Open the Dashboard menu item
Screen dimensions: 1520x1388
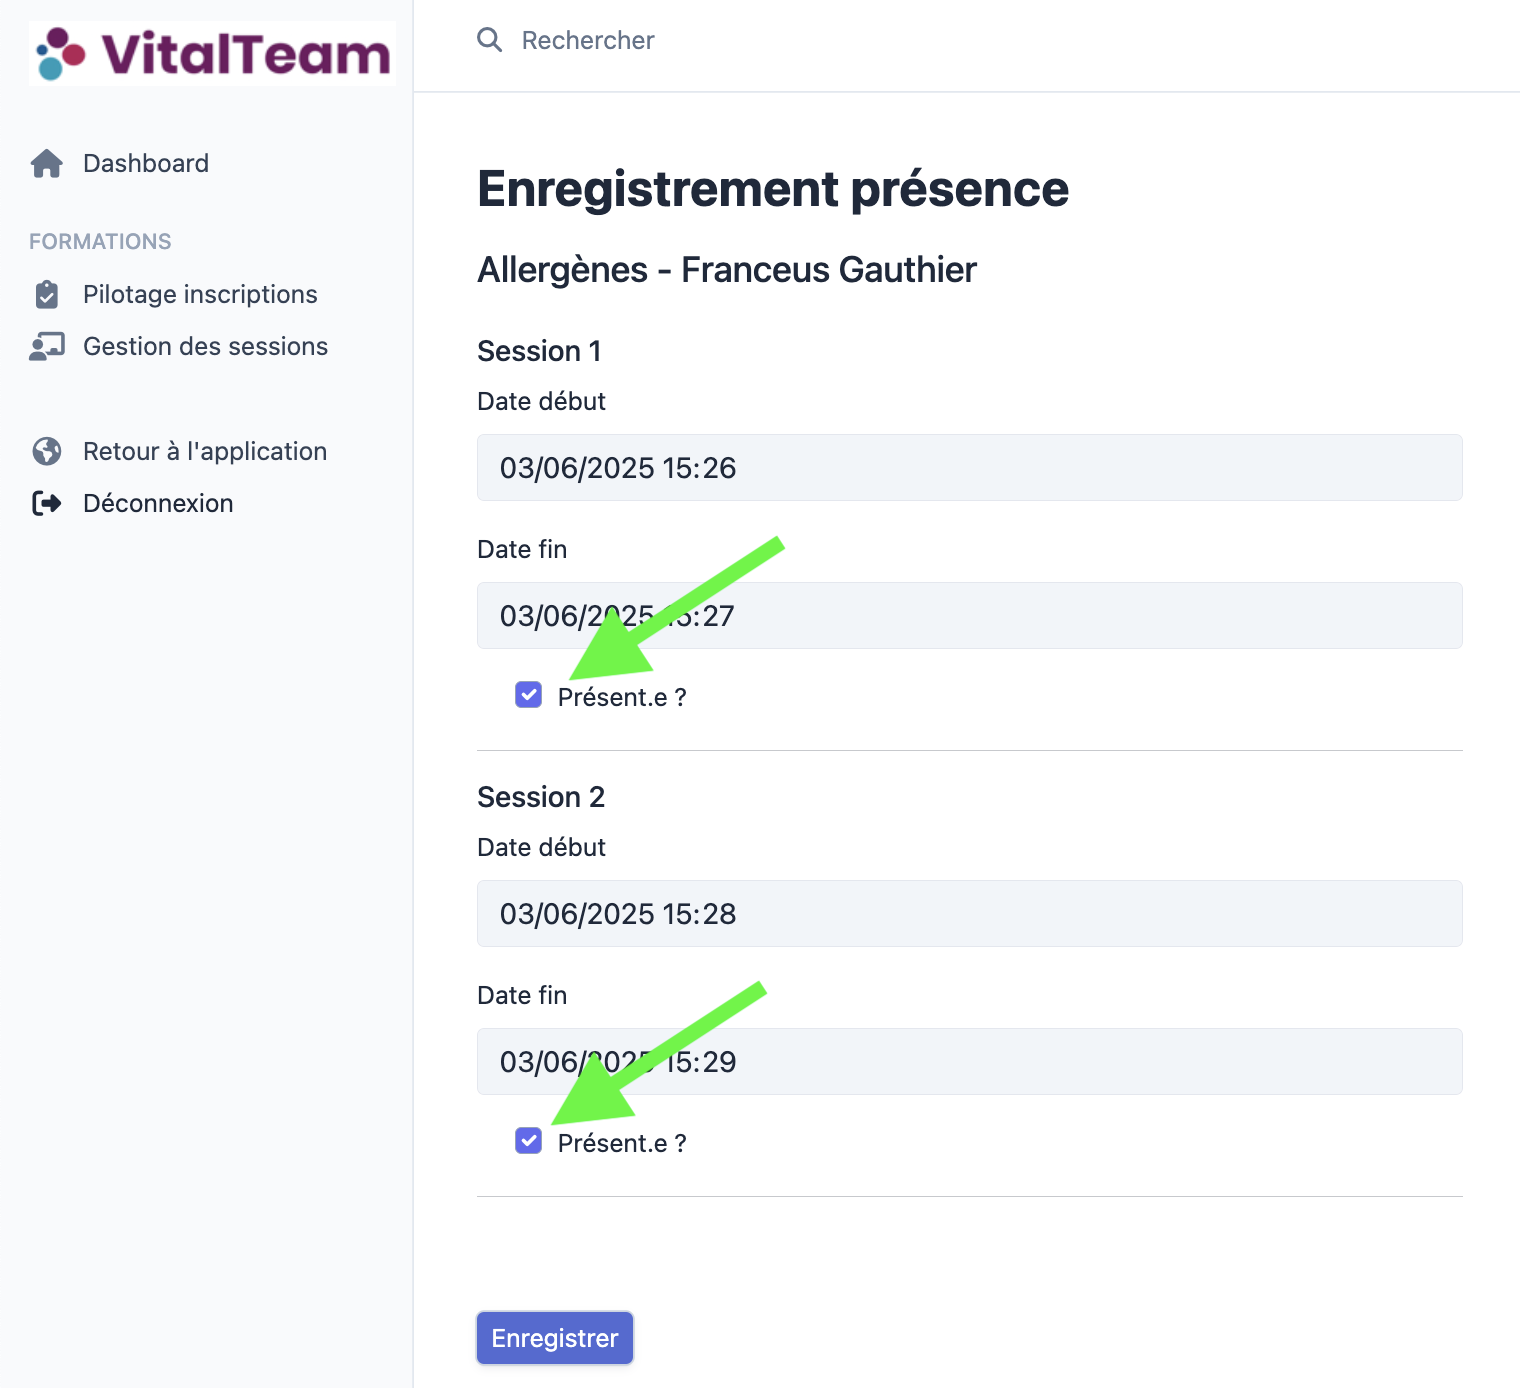pyautogui.click(x=146, y=164)
